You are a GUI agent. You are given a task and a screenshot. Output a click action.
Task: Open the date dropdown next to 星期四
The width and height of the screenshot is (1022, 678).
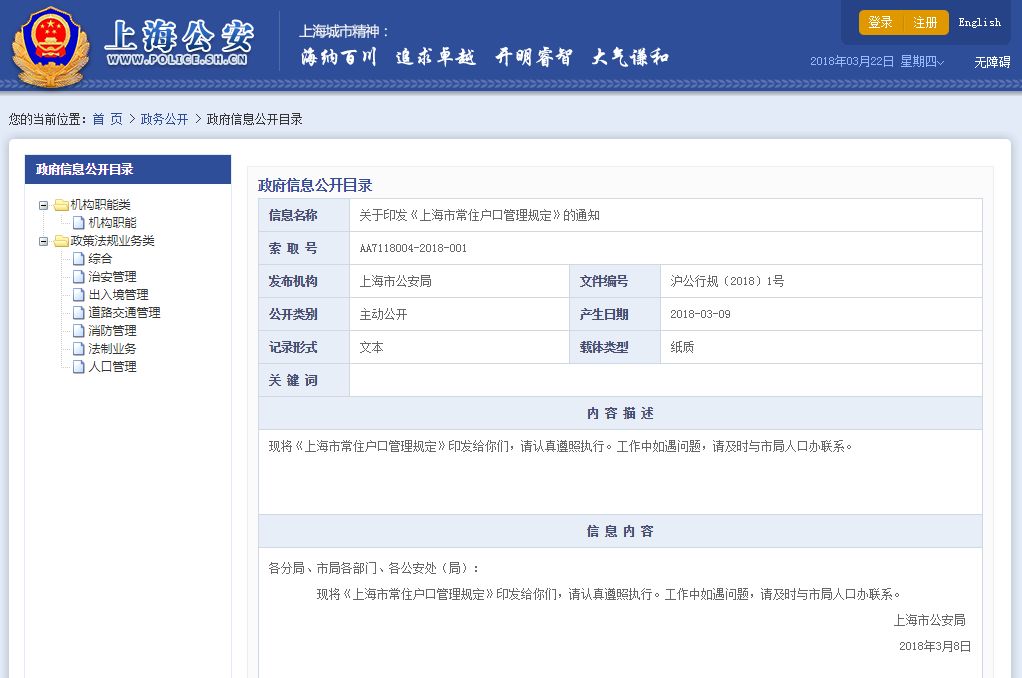tap(941, 62)
